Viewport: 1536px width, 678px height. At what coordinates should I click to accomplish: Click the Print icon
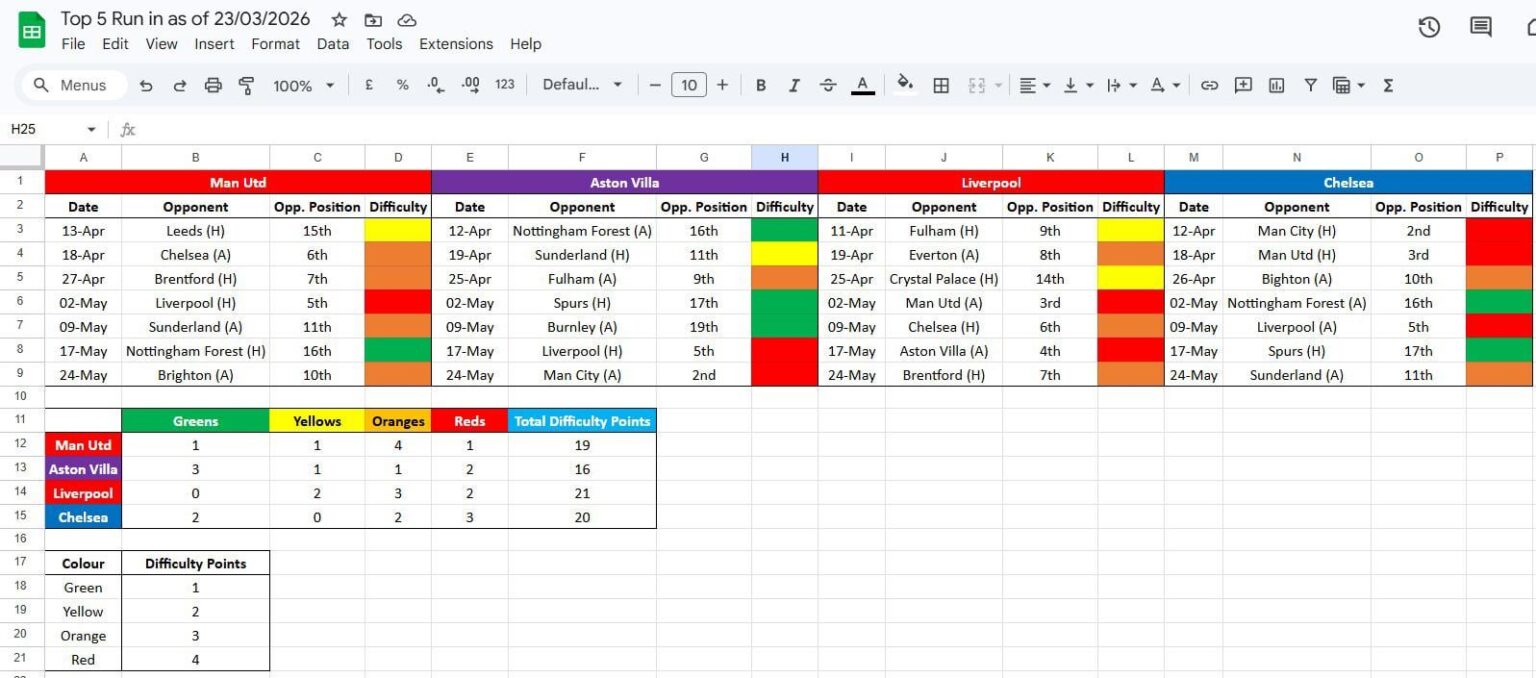[x=213, y=85]
